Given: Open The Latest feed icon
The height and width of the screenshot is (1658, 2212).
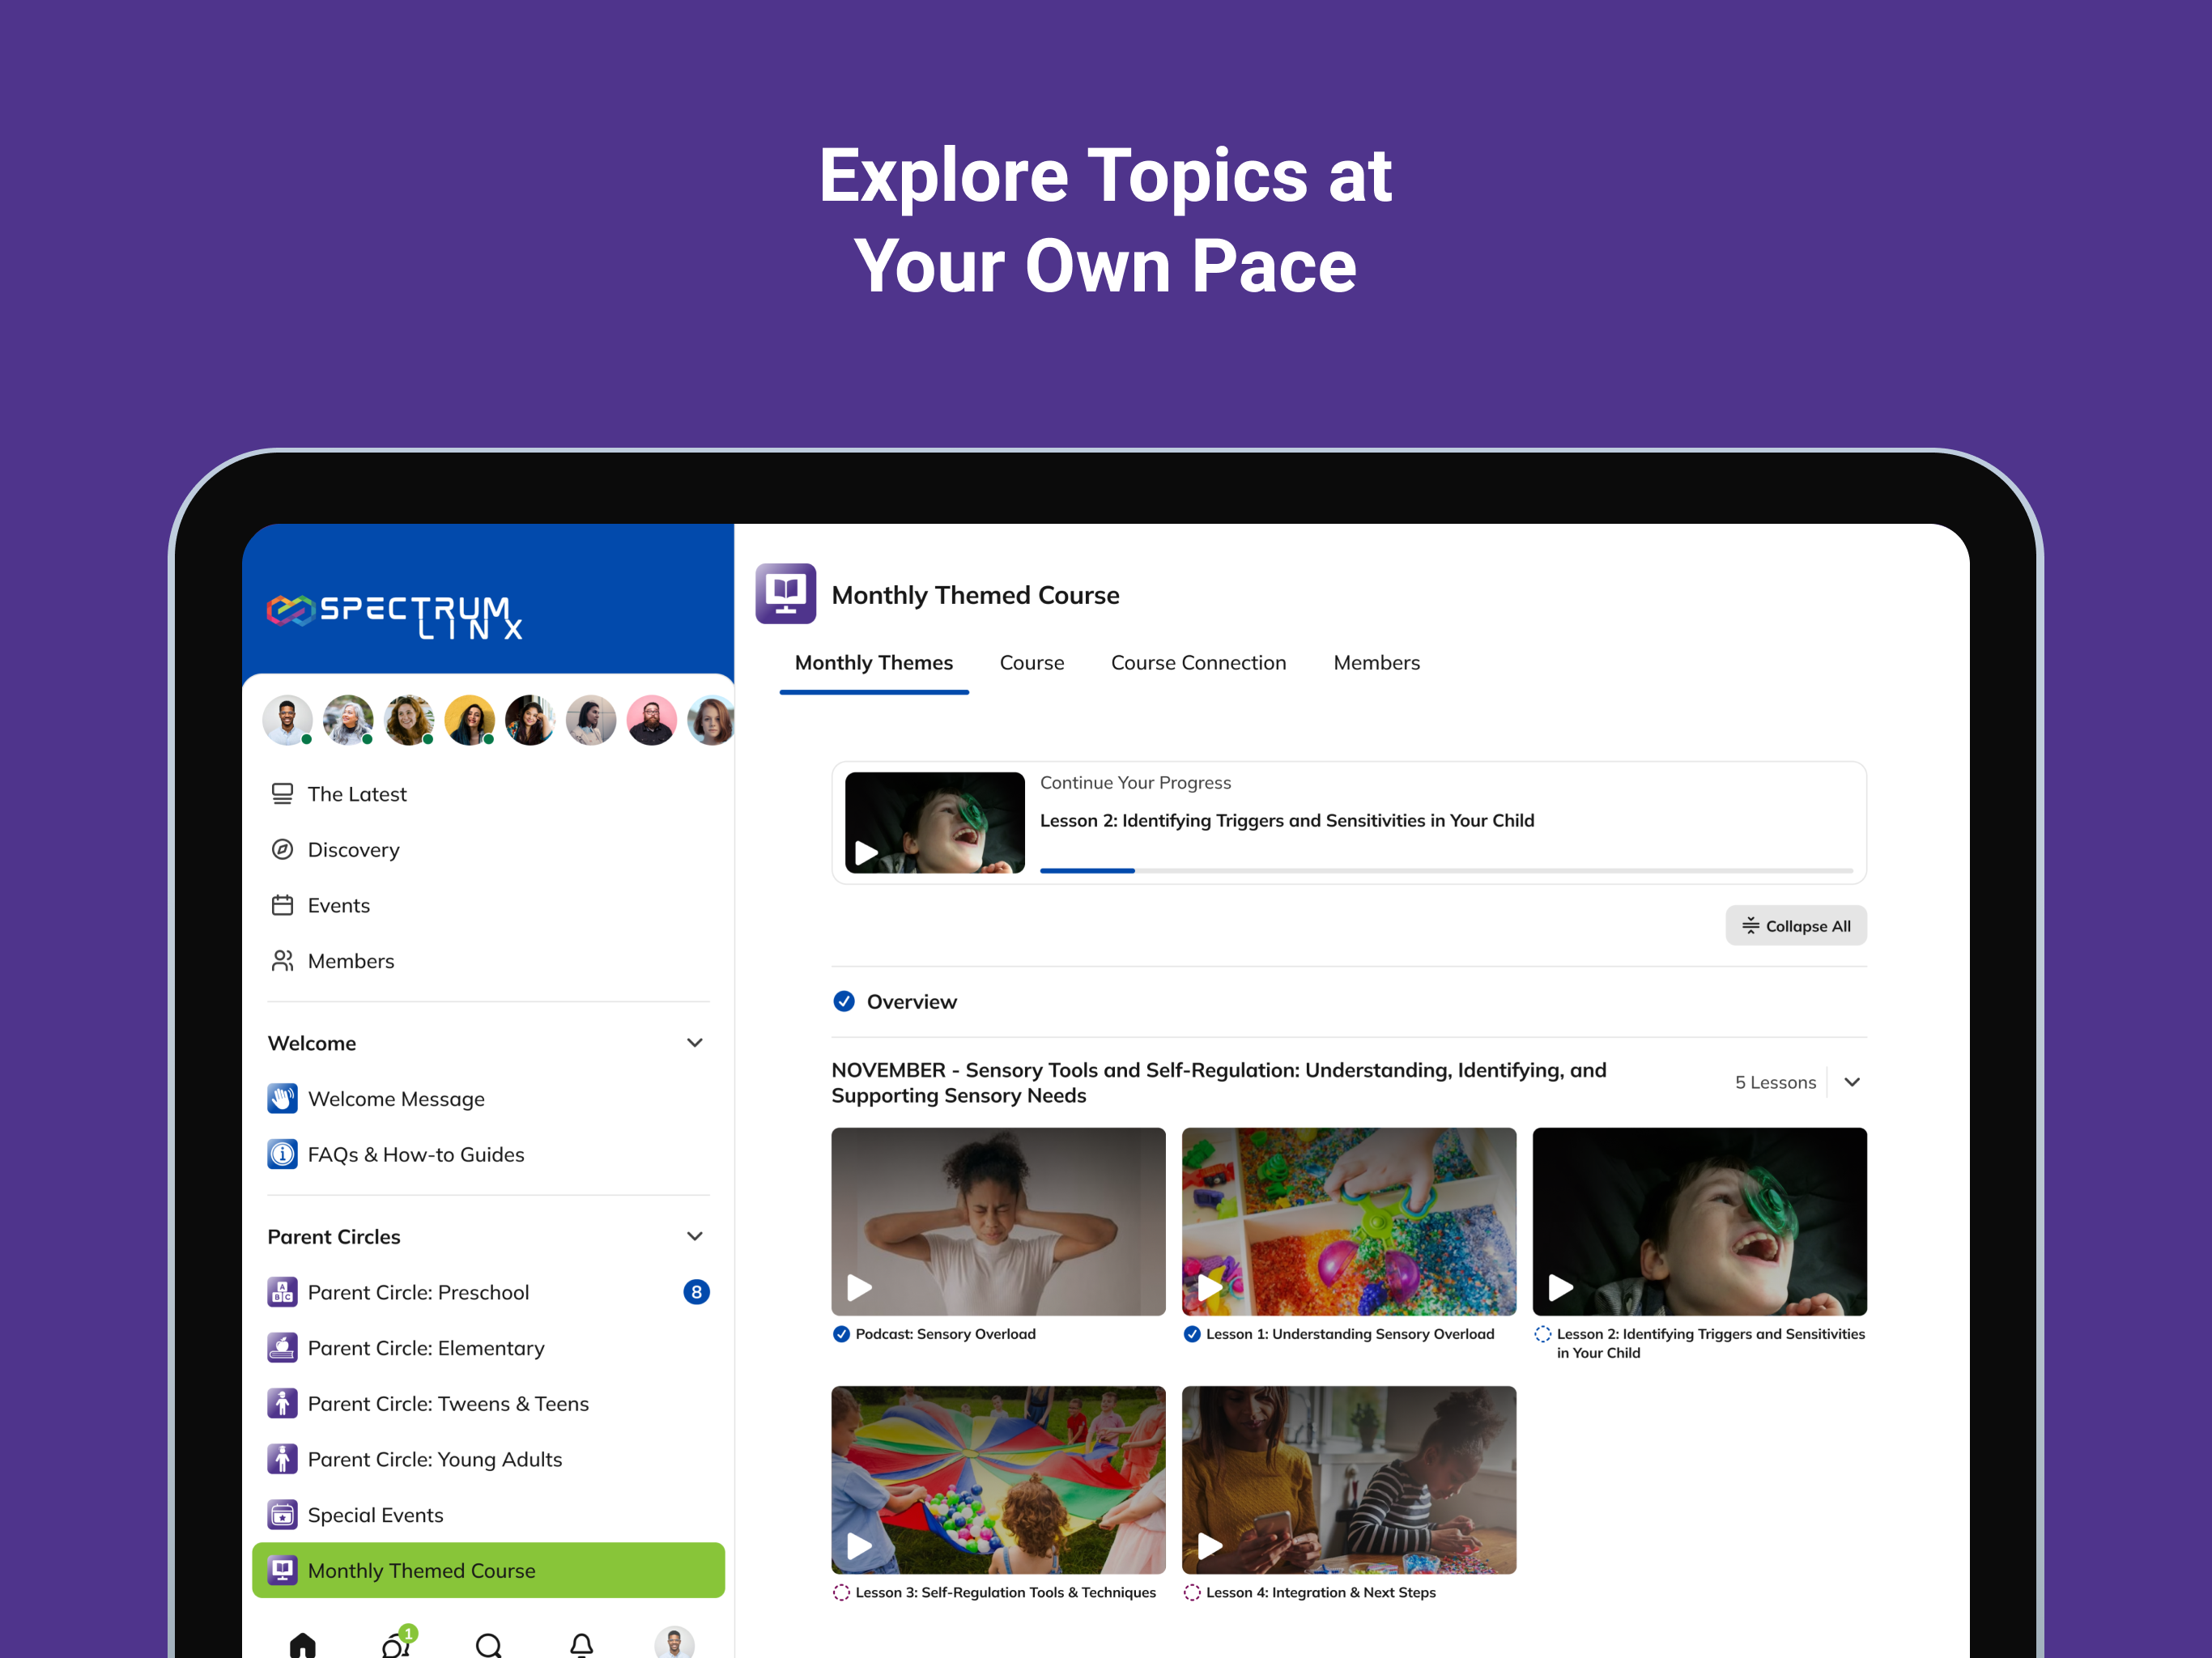Looking at the screenshot, I should (282, 794).
